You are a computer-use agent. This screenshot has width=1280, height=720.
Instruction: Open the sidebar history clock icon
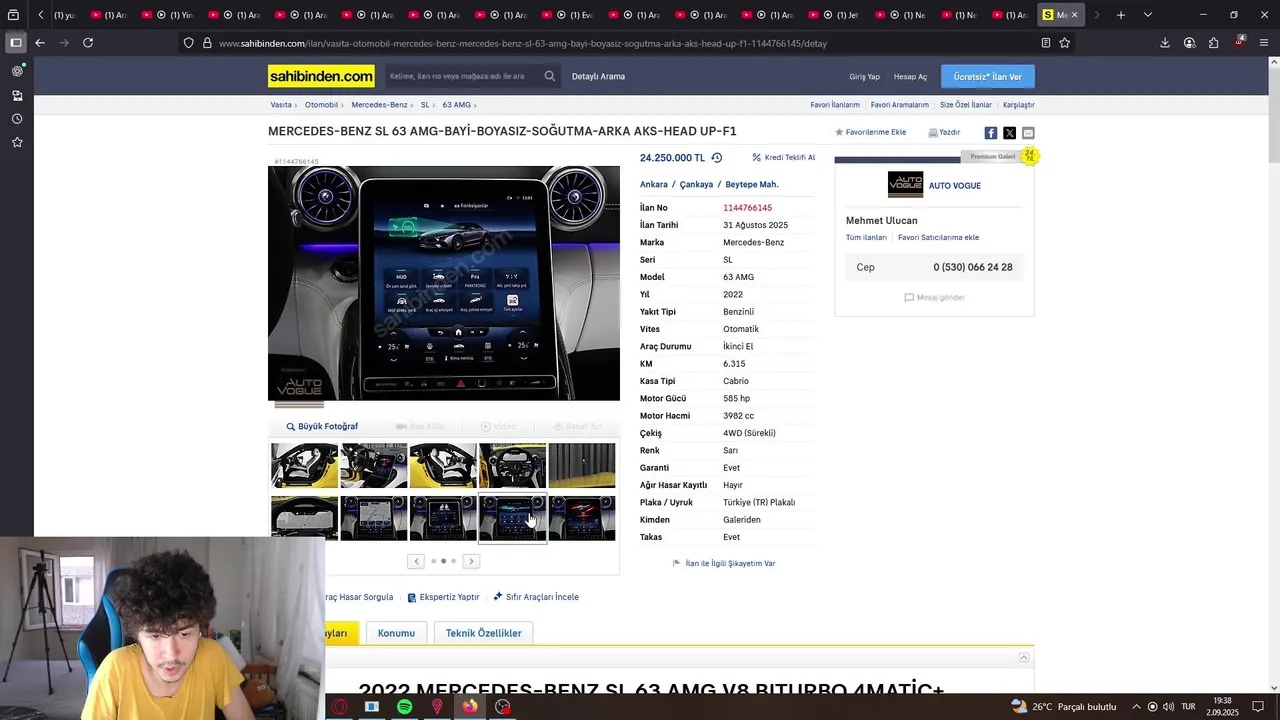point(17,119)
